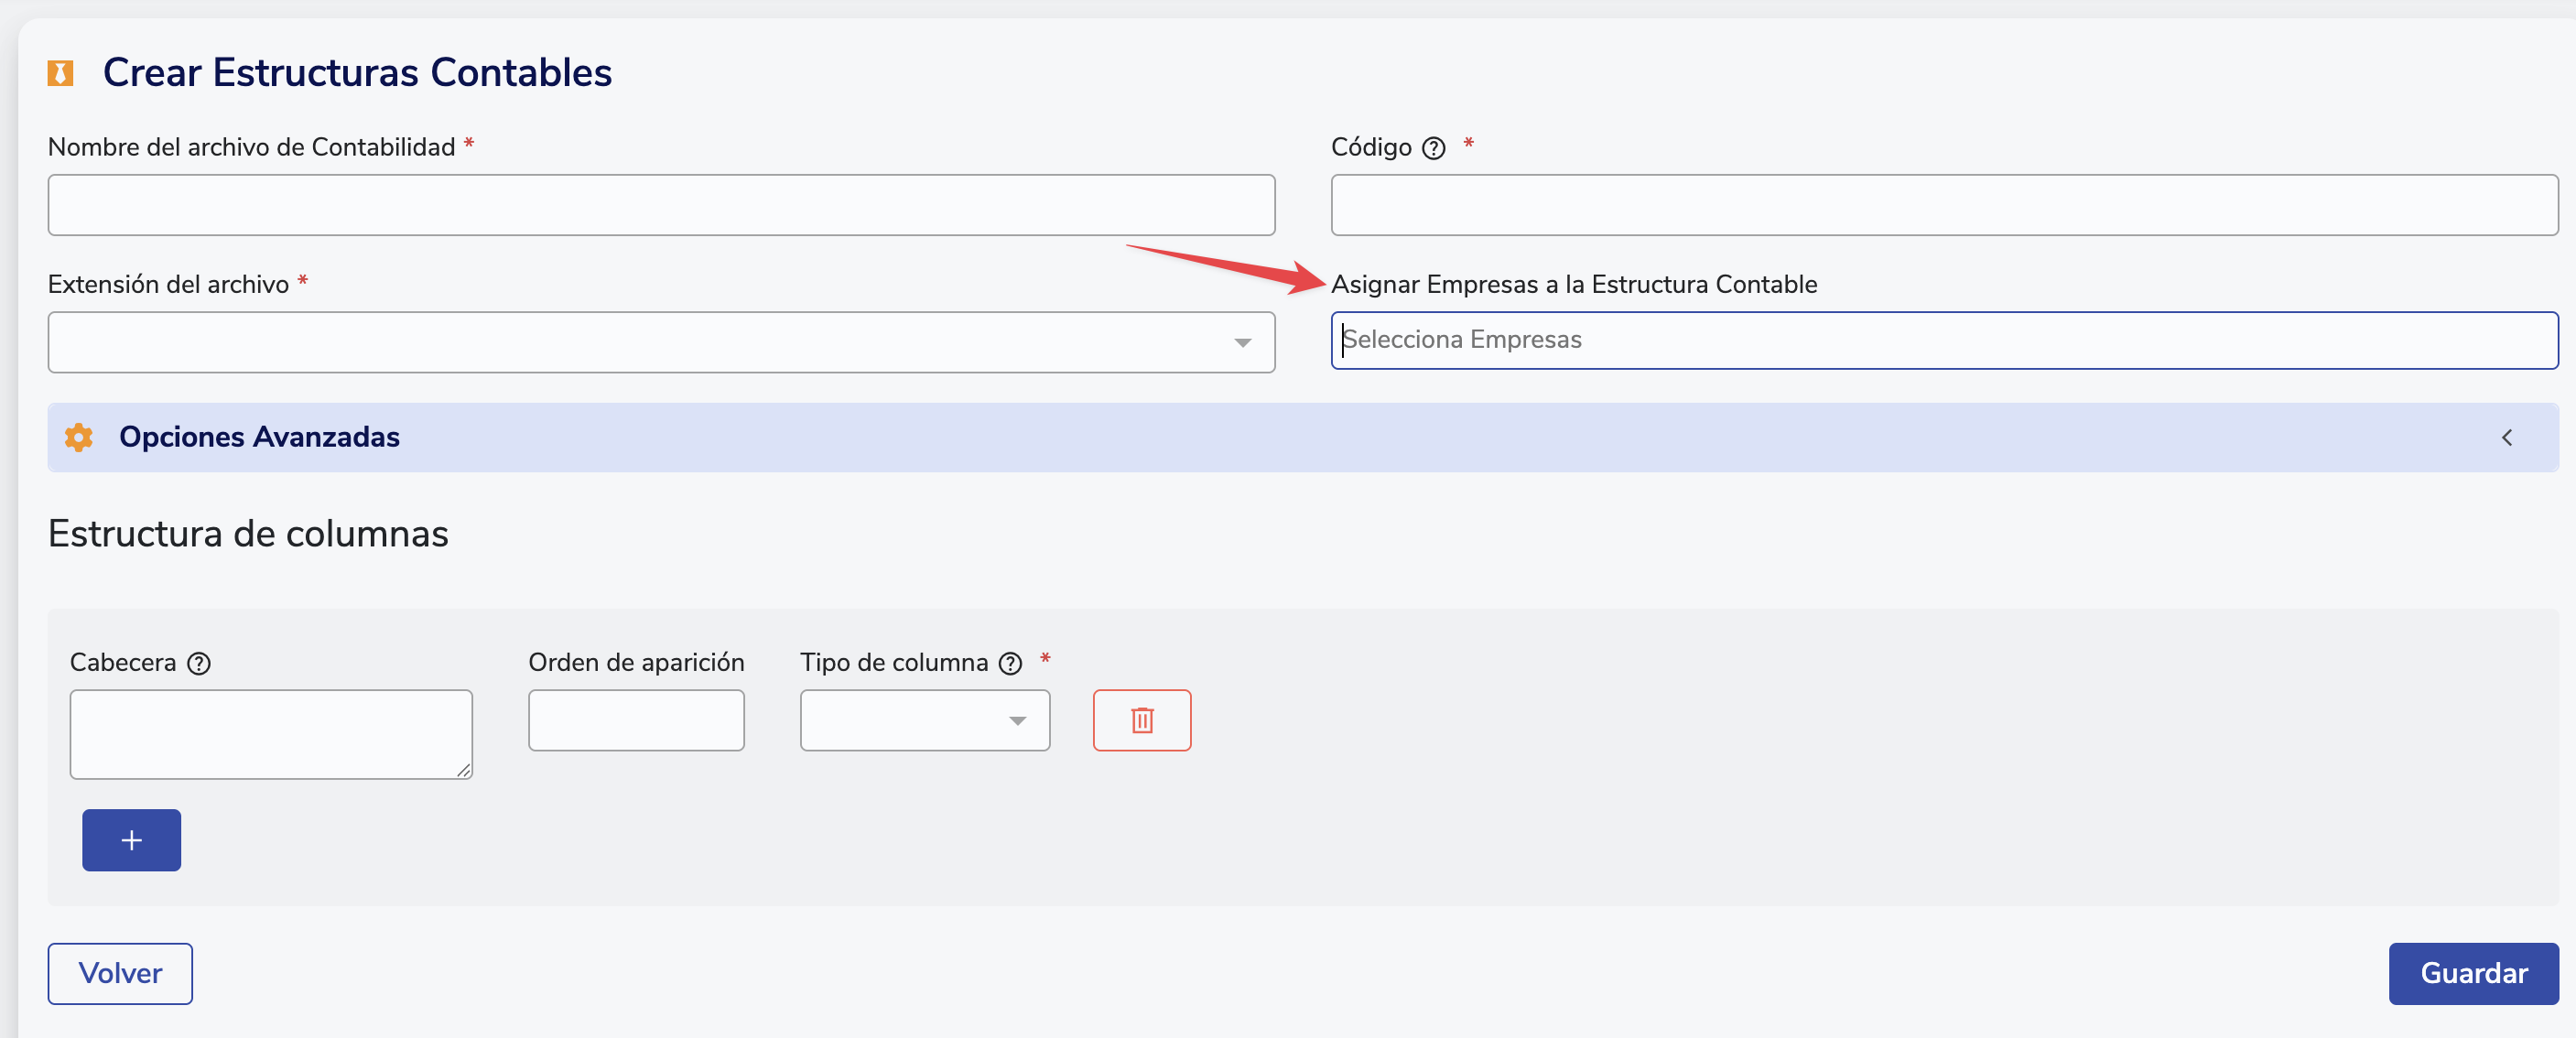Open the Selecciona Empresas selector
The image size is (2576, 1038).
[1943, 340]
